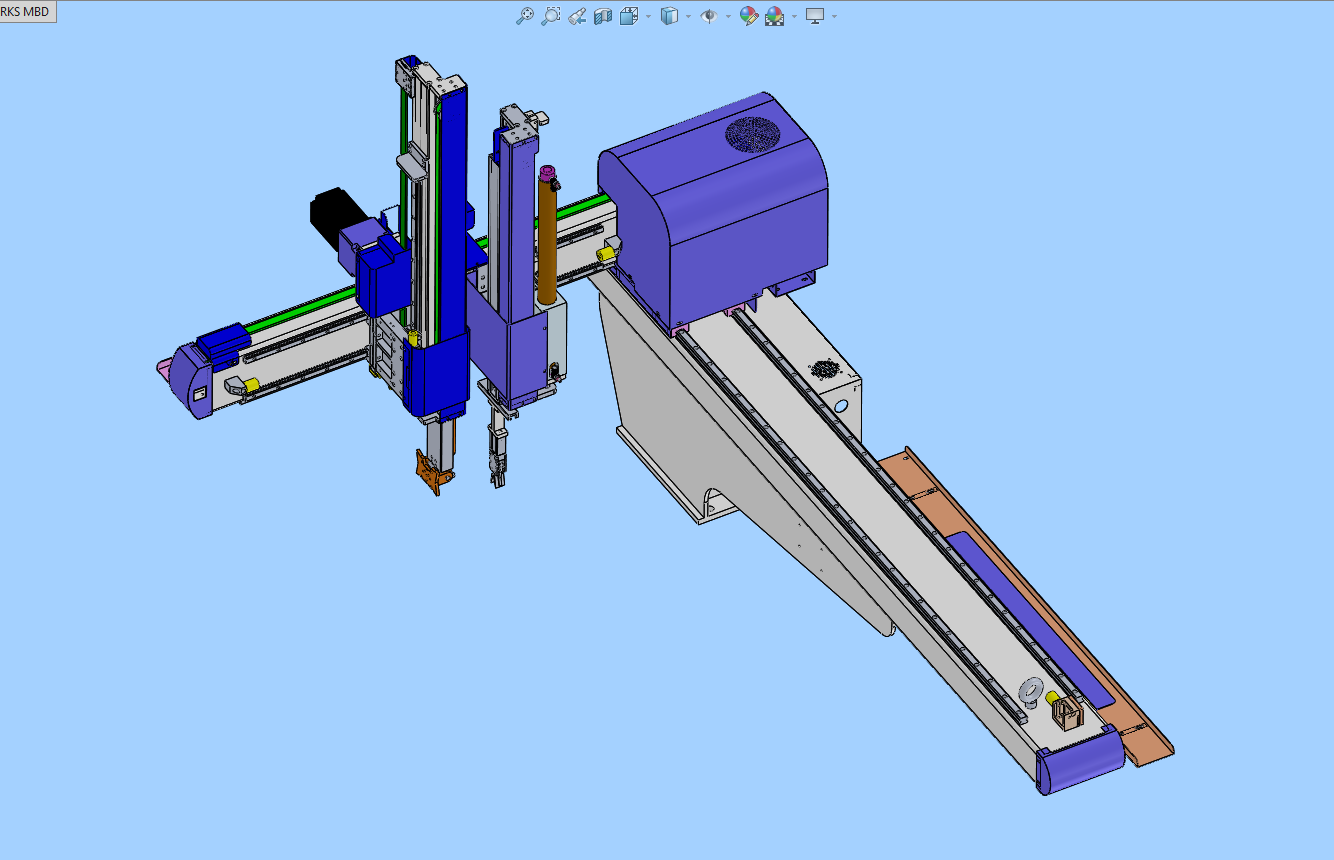Click the View Settings monitor icon
Screen dimensions: 1334x860
point(815,16)
